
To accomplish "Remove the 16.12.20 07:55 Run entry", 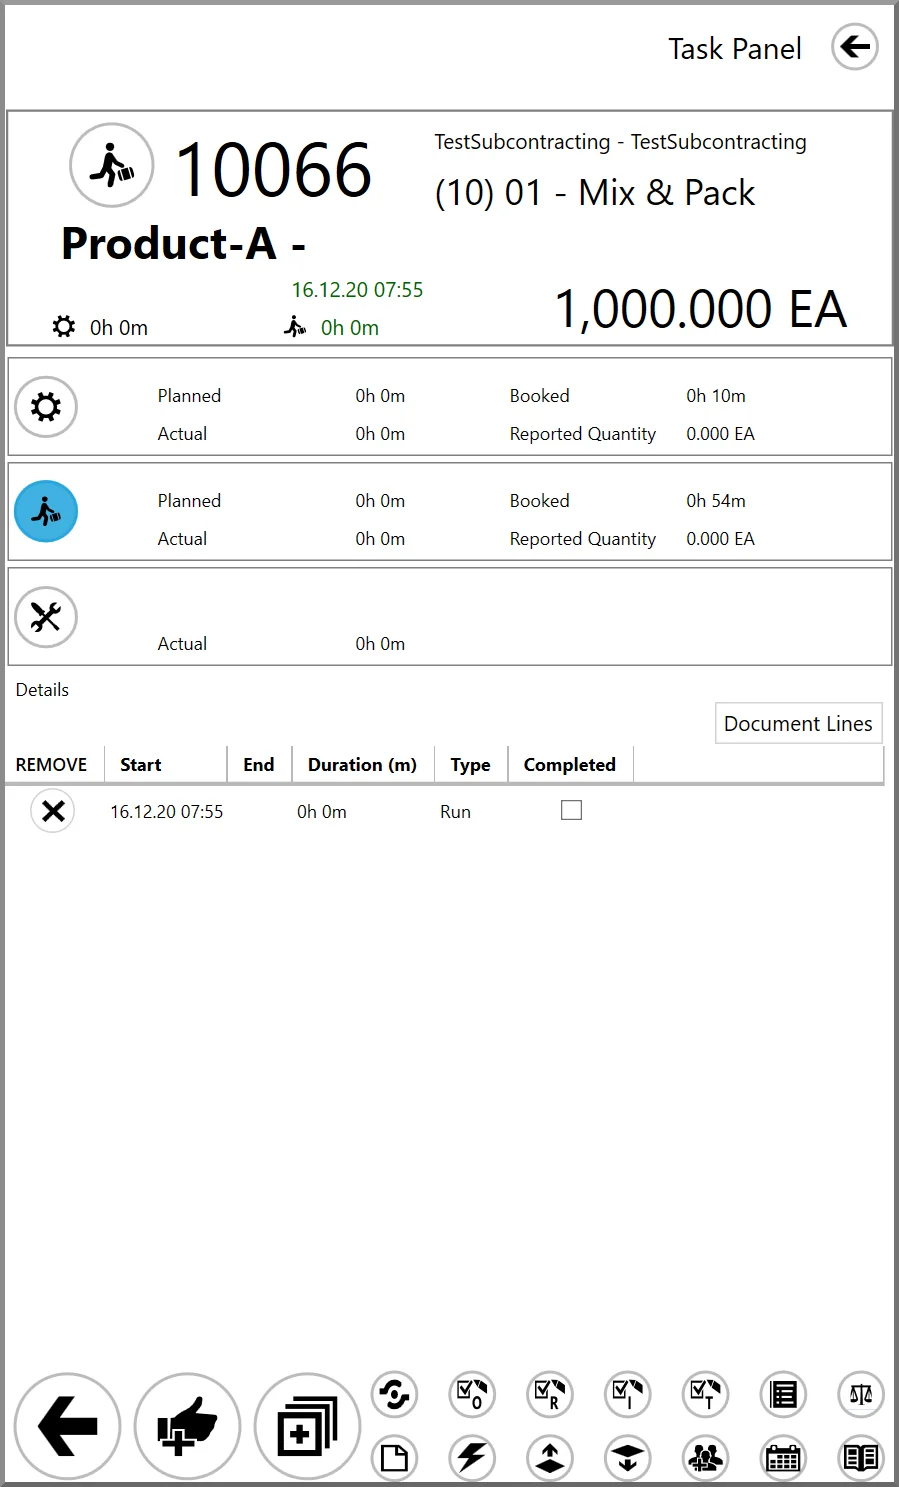I will (x=53, y=811).
